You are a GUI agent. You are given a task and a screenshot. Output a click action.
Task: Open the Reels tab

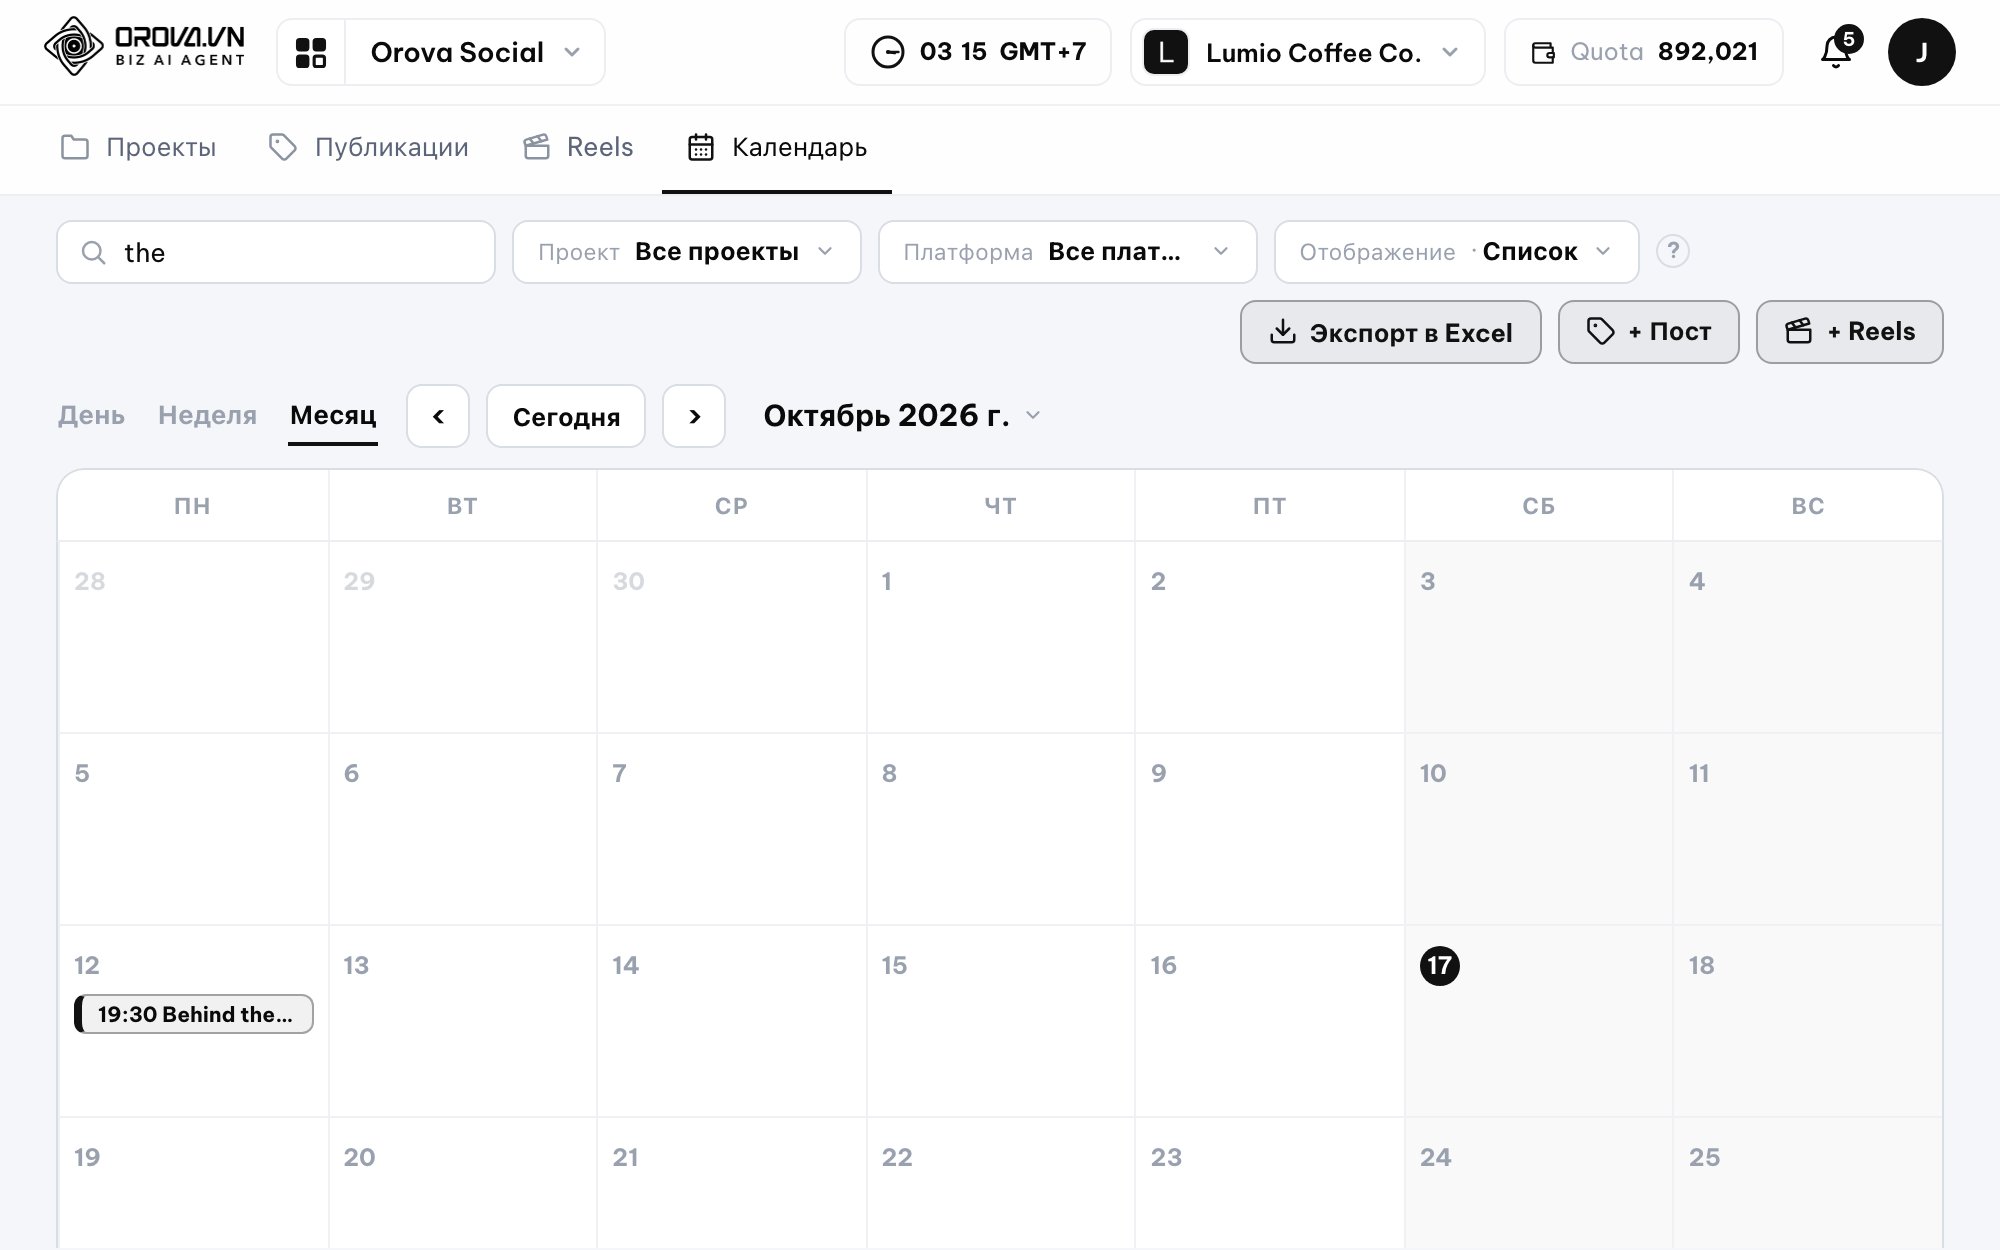578,148
